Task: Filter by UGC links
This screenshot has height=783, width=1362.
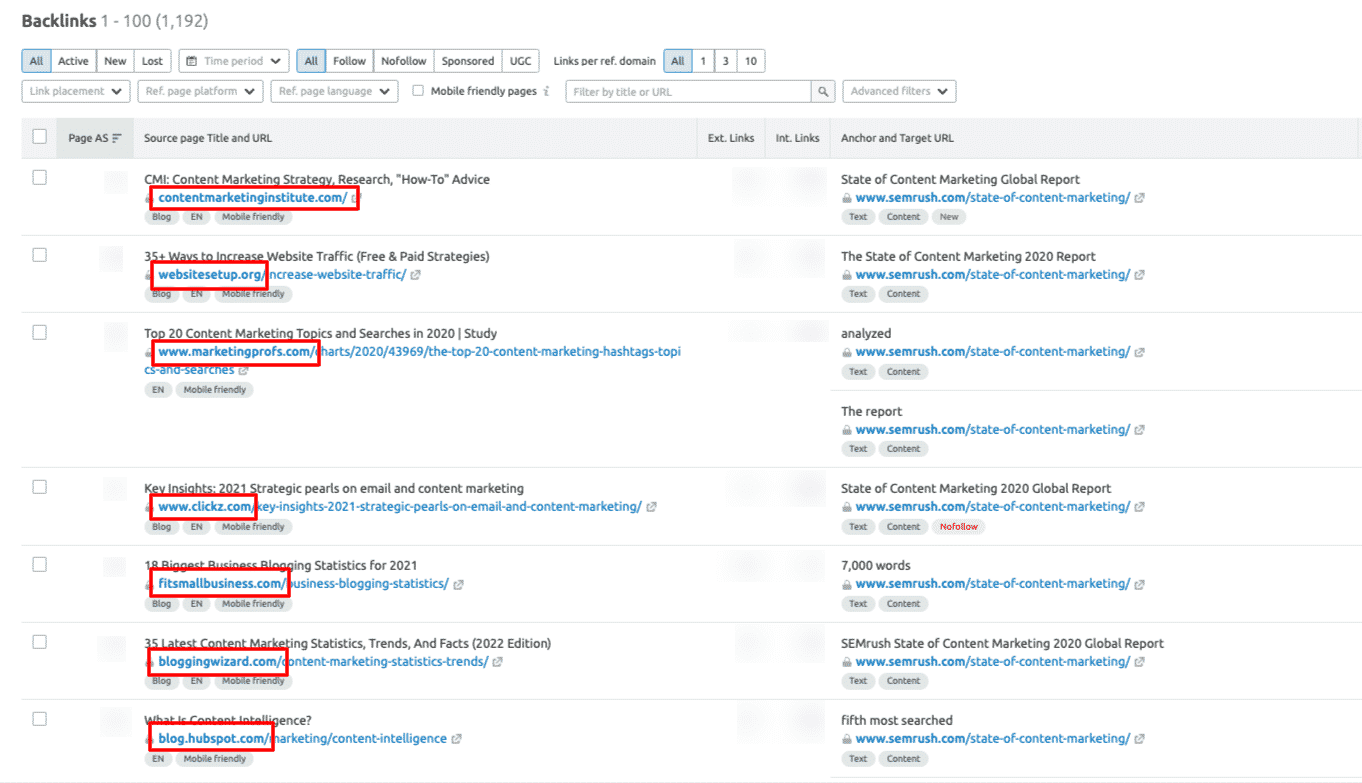Action: point(521,61)
